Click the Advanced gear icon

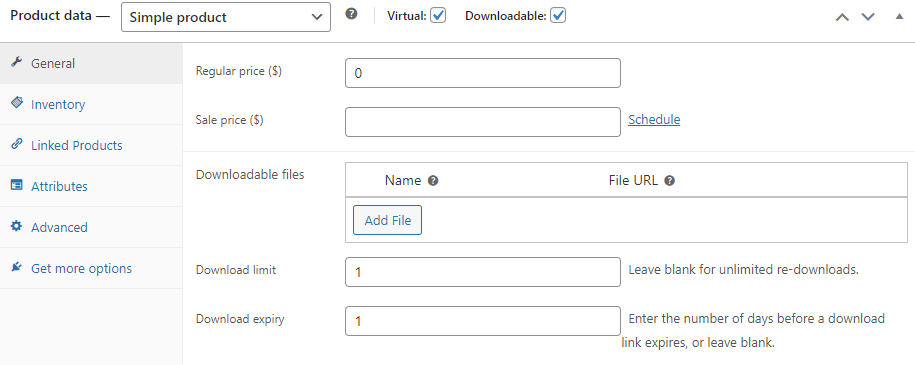[17, 226]
